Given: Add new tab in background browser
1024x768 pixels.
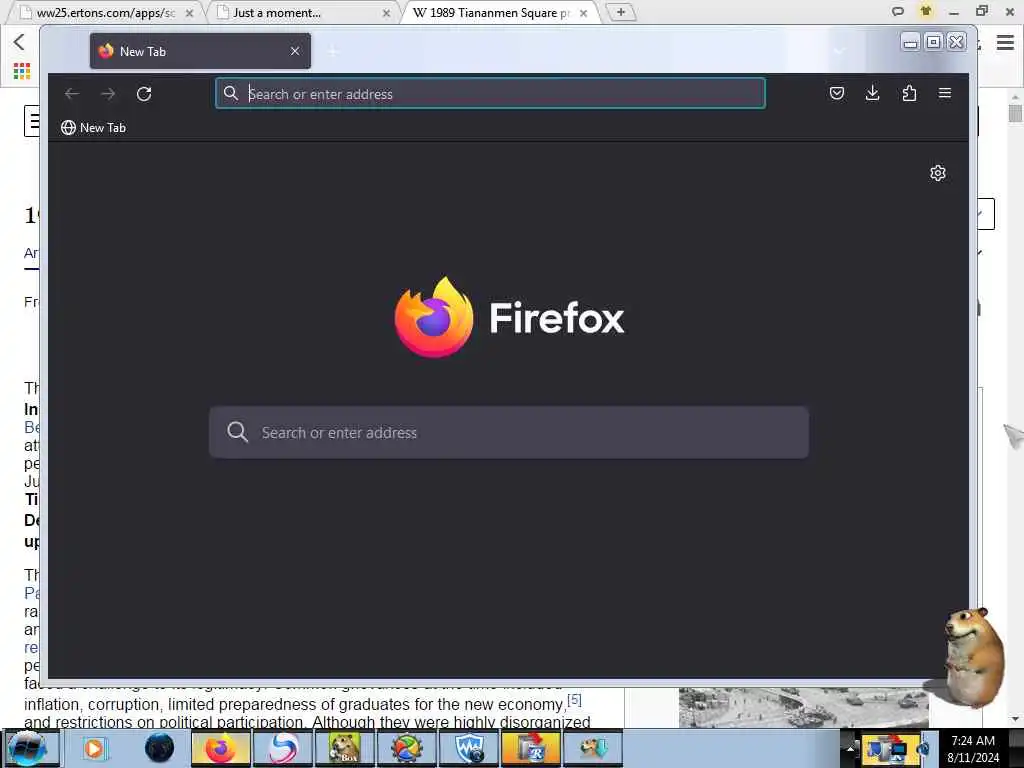Looking at the screenshot, I should click(620, 12).
